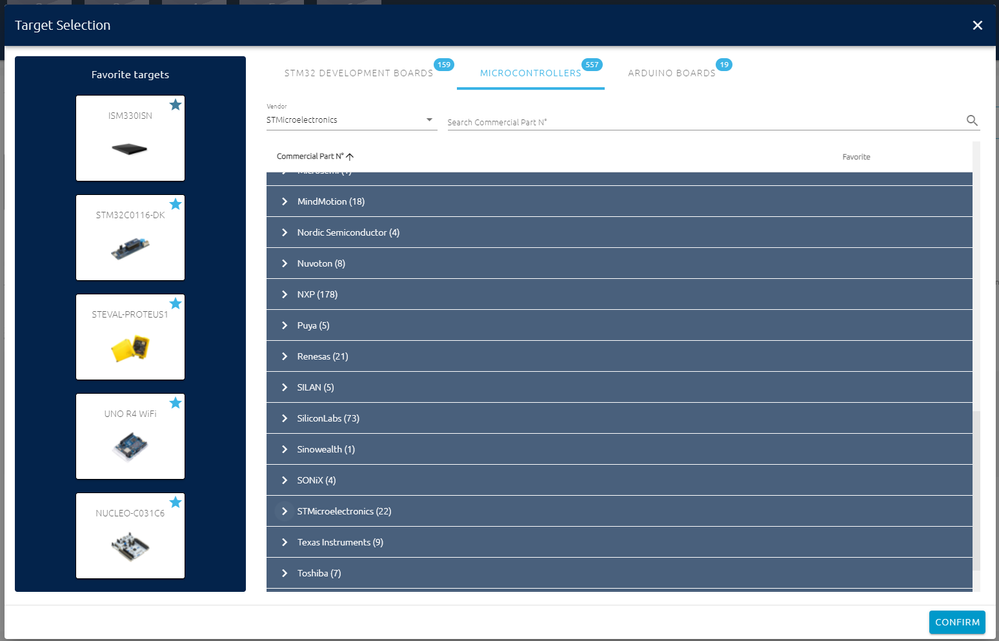Click the vendor list vertical scrollbar

977,491
